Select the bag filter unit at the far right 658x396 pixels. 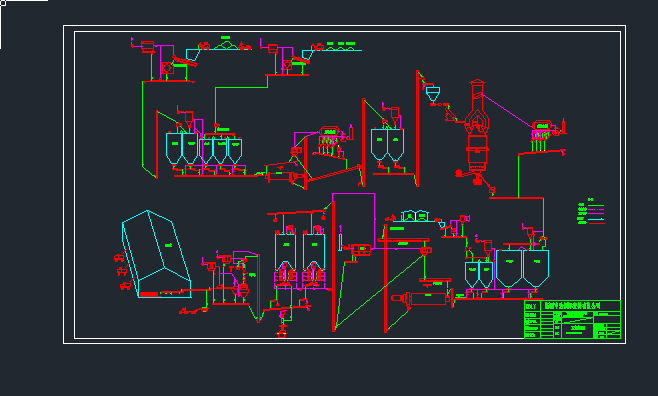click(x=542, y=130)
